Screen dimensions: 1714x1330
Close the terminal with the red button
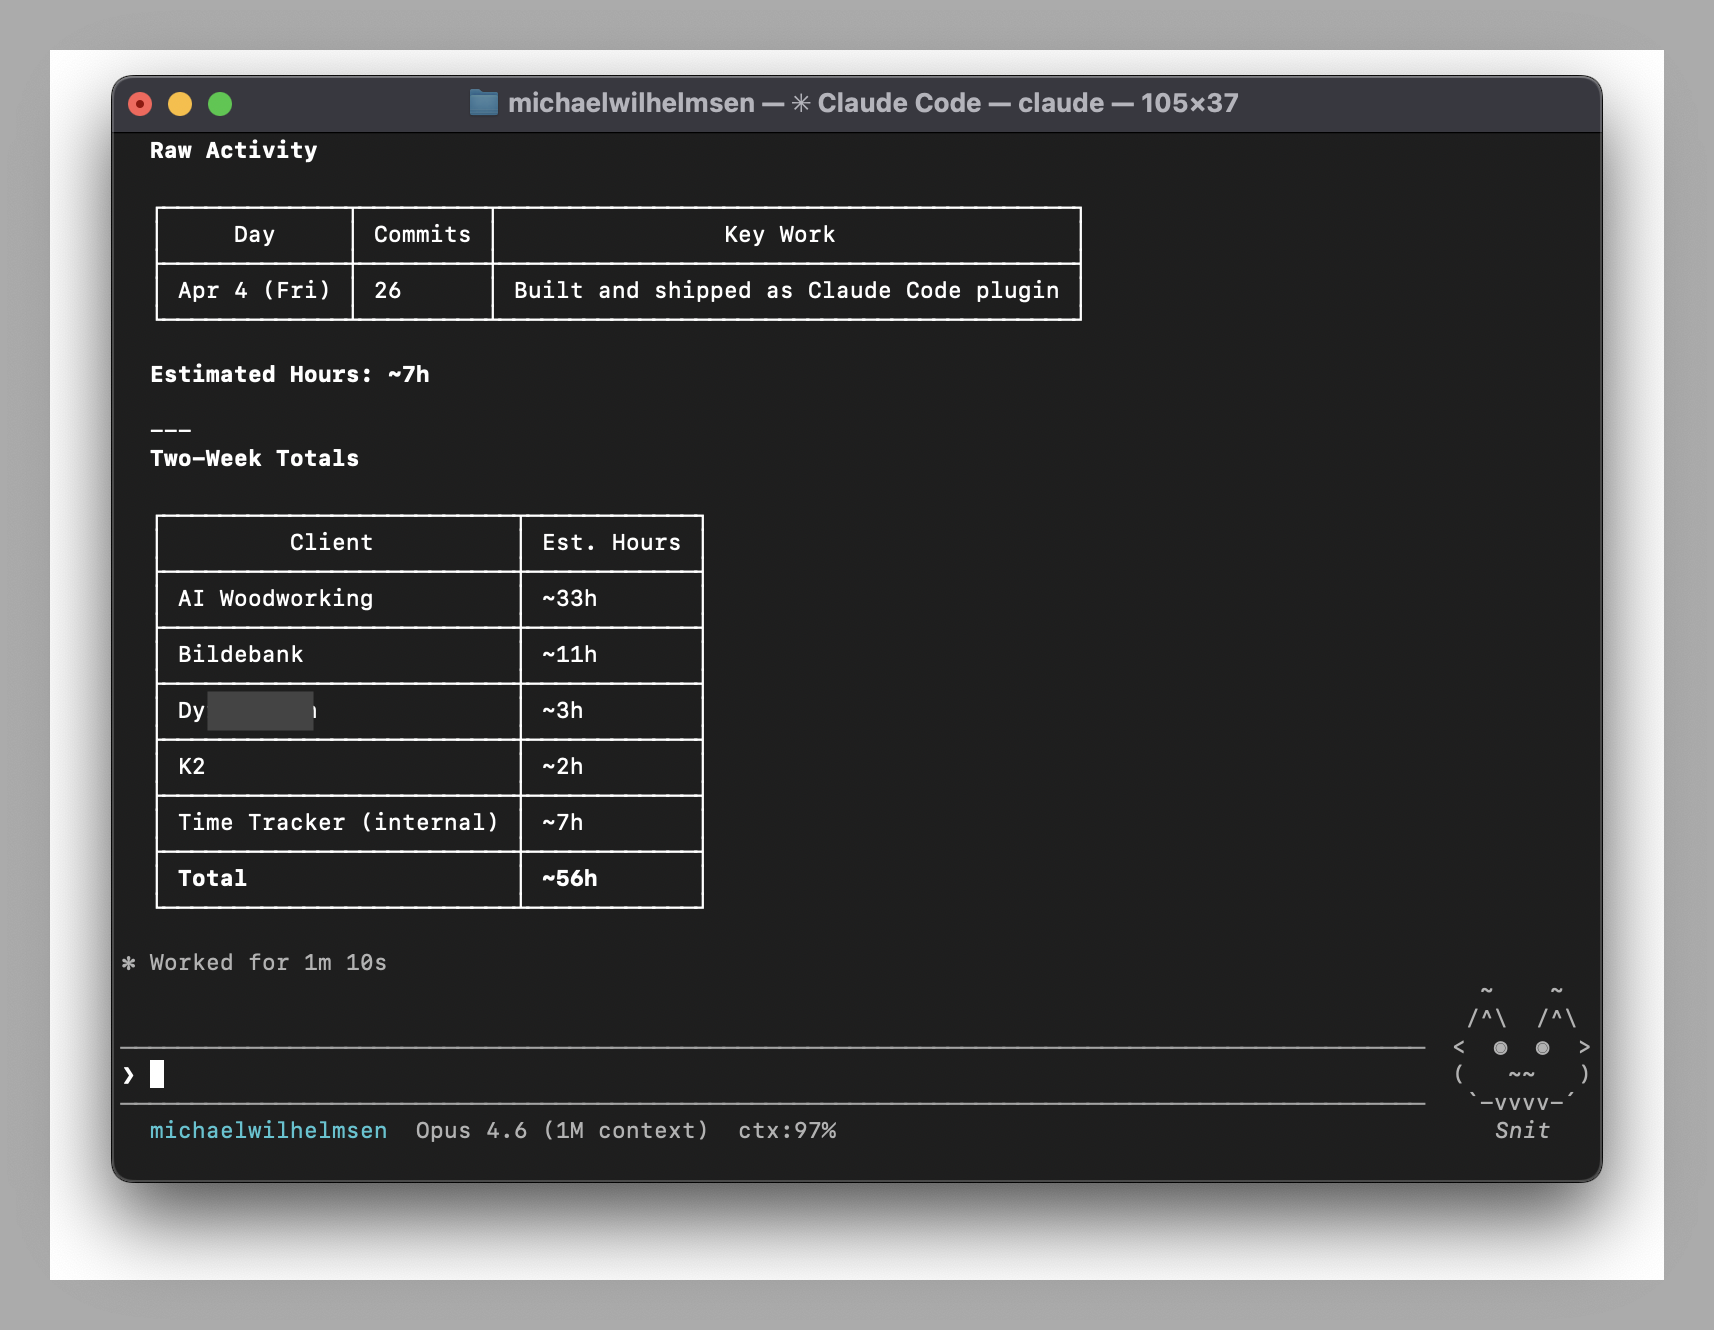[141, 104]
